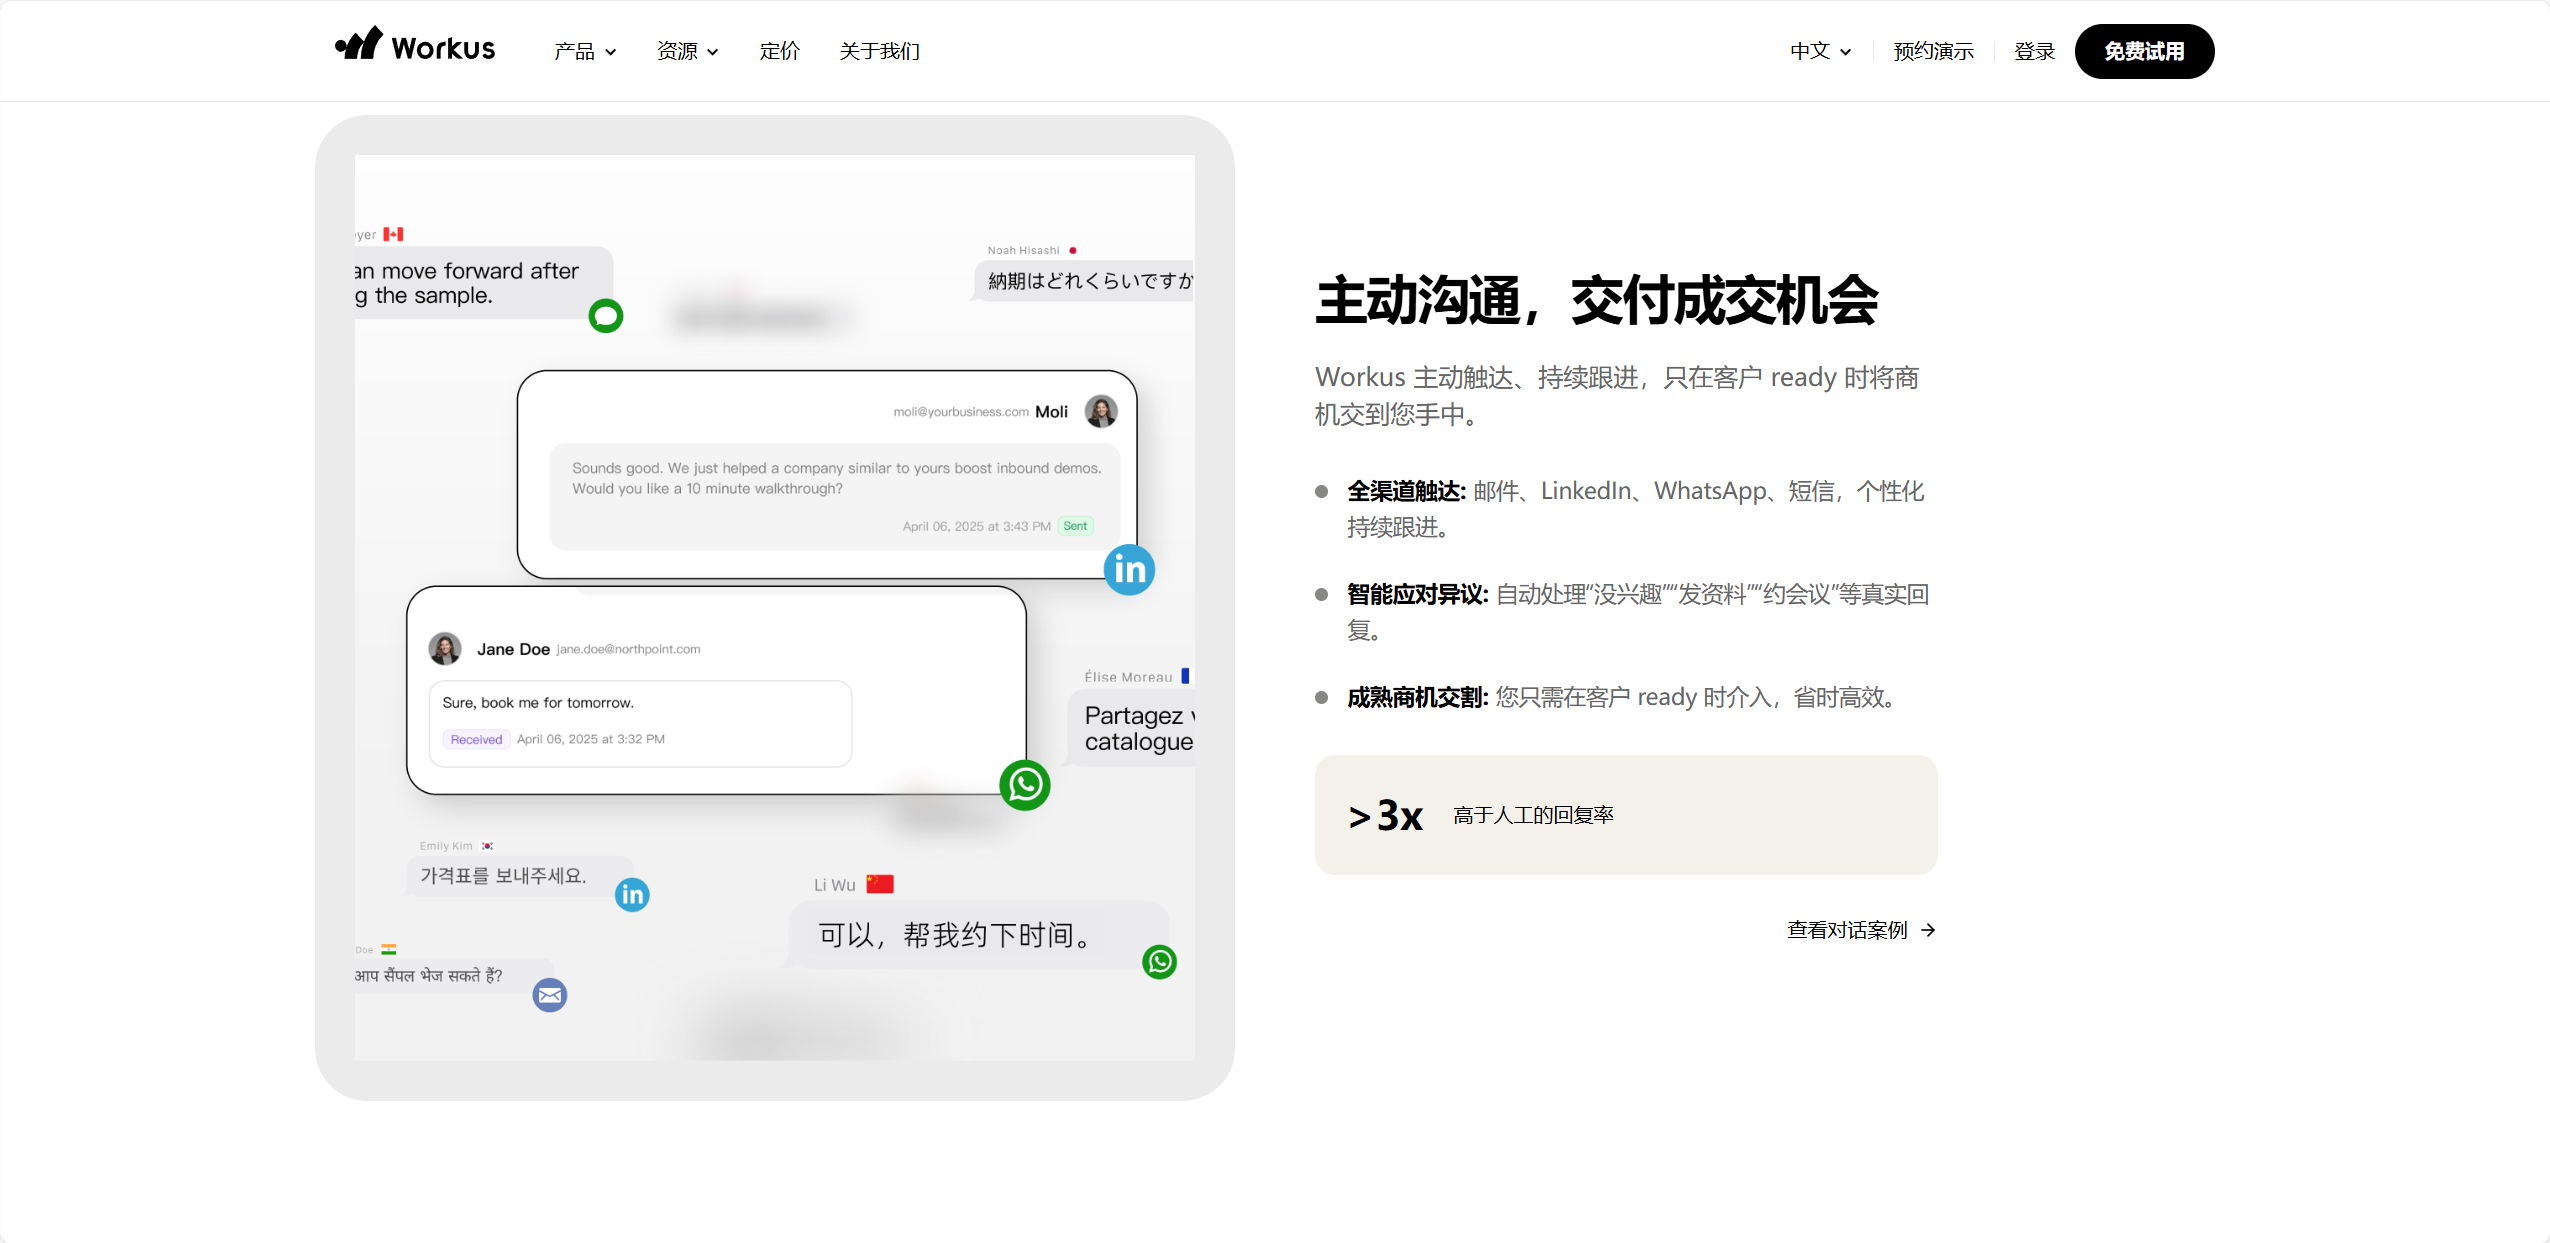Click the Workus logo icon
The width and height of the screenshot is (2550, 1243).
pos(359,43)
